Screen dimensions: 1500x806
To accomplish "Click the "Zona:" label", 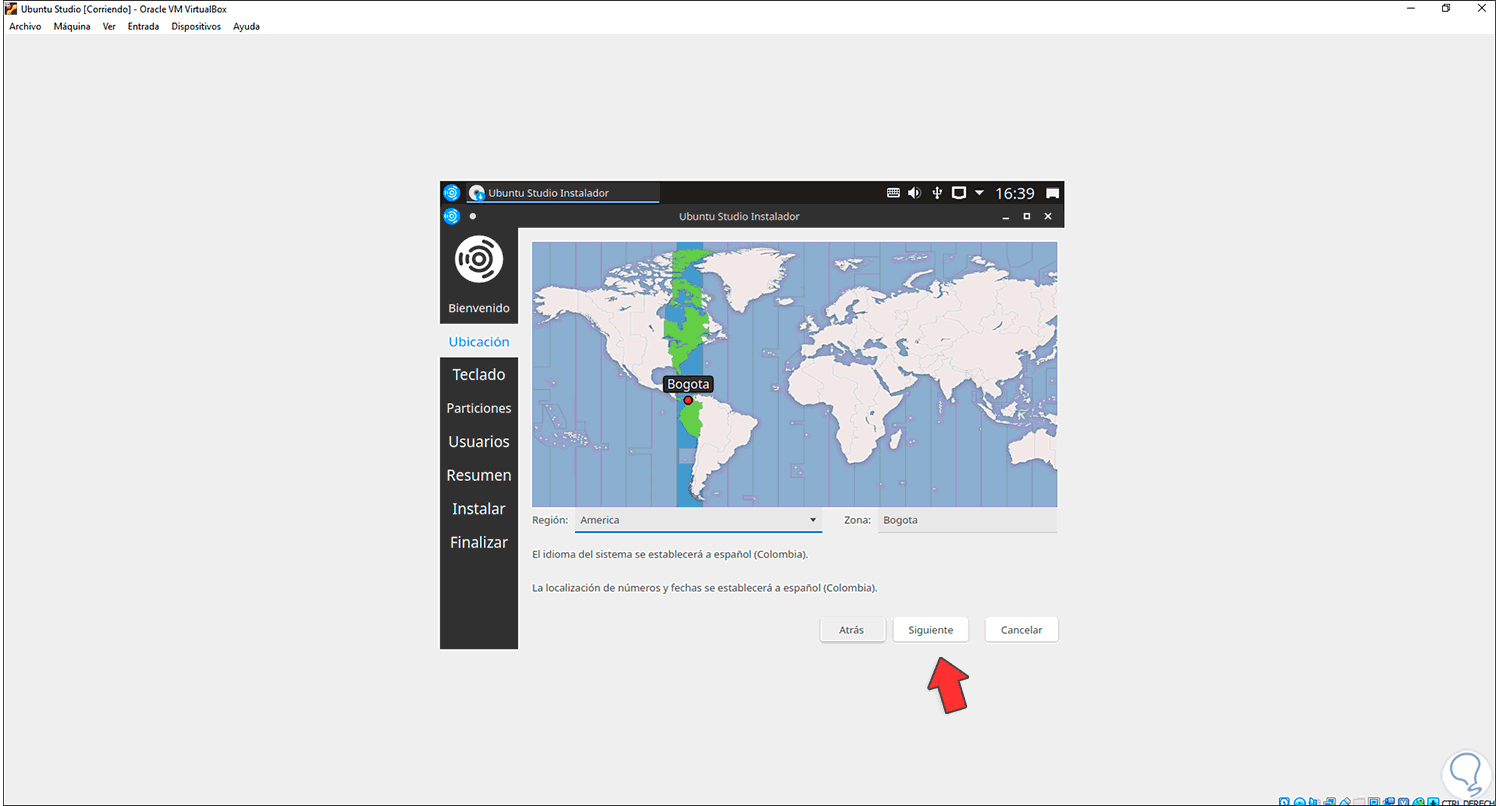I will point(859,520).
